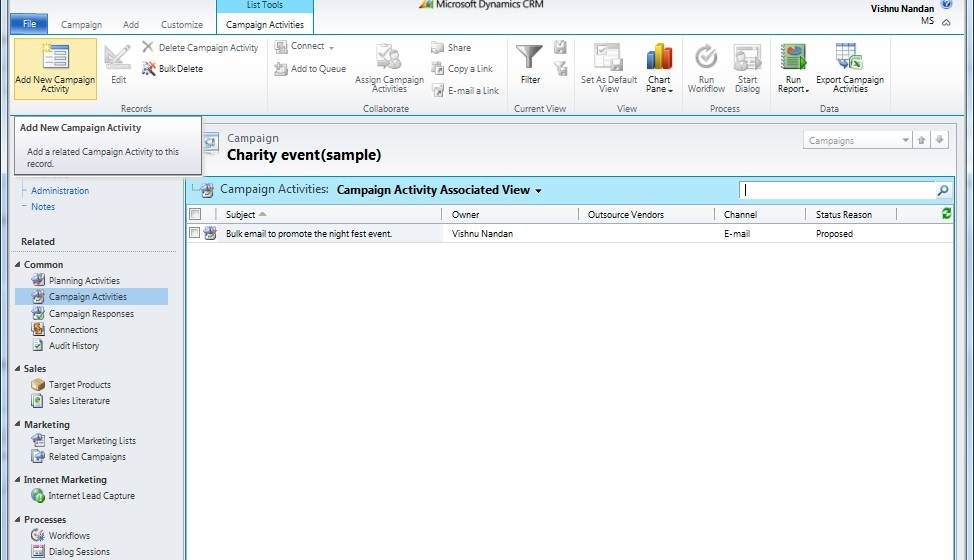Viewport: 974px width, 560px height.
Task: Click the save filter icon above clear filter
Action: click(560, 47)
